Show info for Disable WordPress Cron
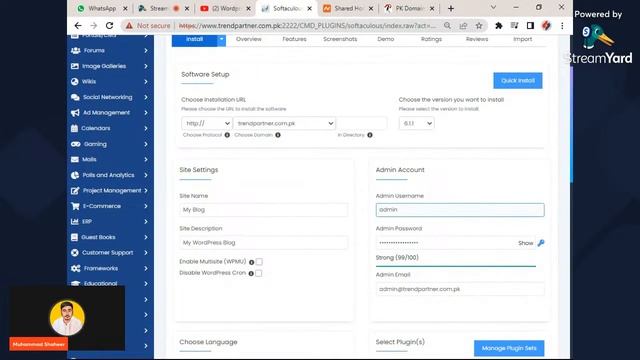640x360 pixels. (x=251, y=273)
